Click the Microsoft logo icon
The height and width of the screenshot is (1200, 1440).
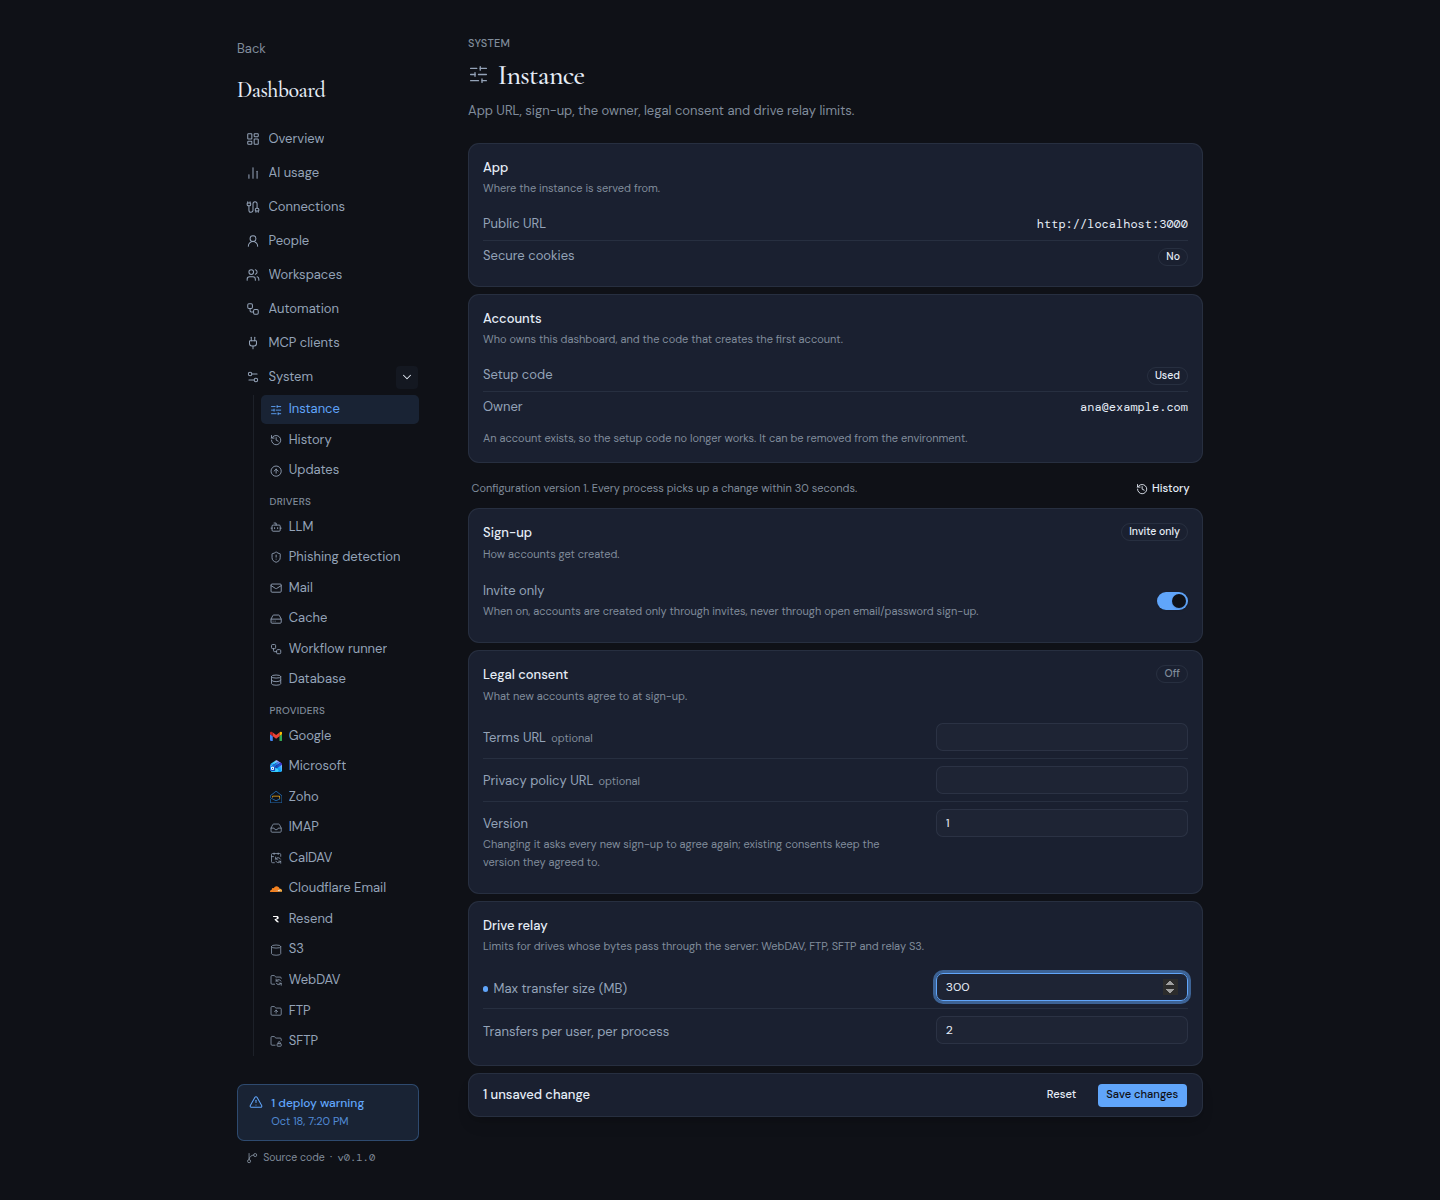[276, 766]
